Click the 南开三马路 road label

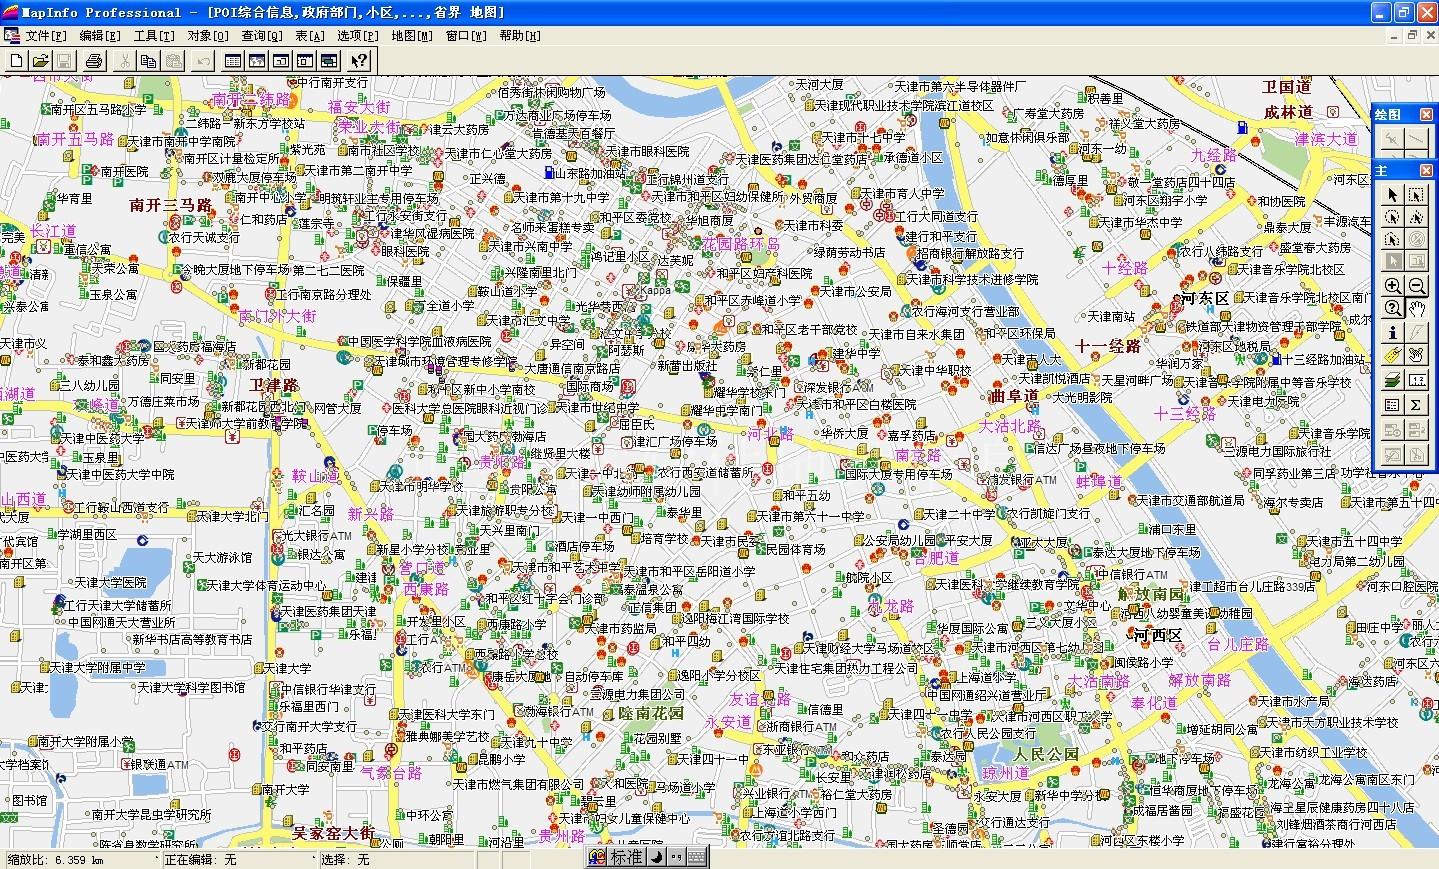(172, 205)
